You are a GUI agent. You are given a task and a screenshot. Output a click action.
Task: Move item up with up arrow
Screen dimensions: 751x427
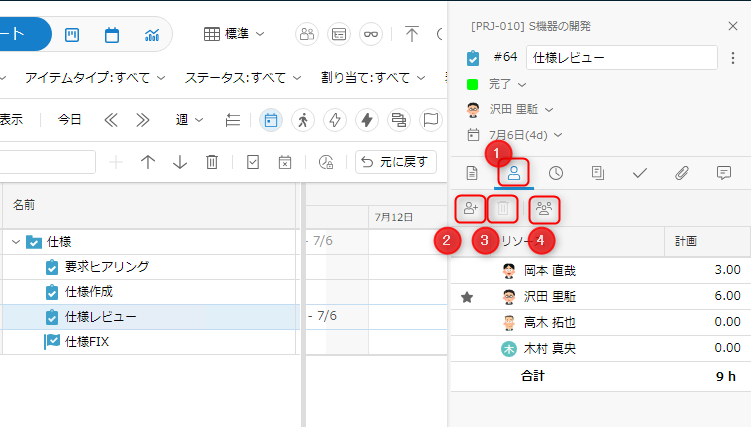coord(148,162)
